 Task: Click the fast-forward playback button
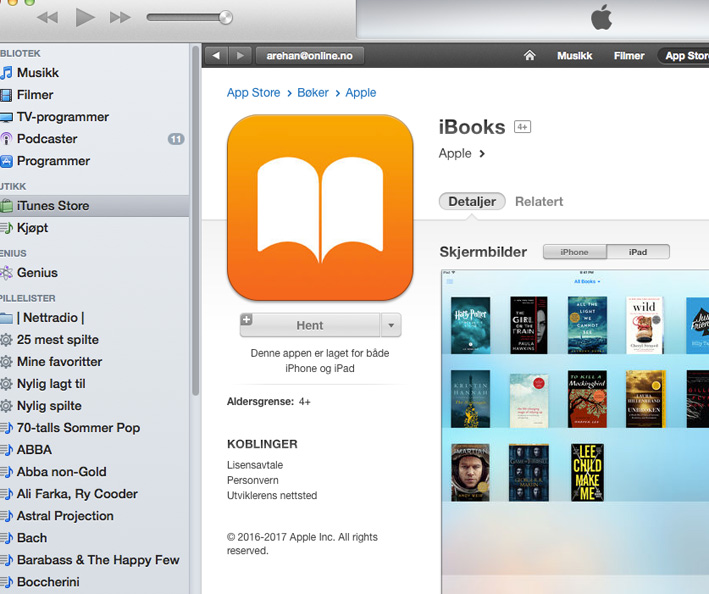pyautogui.click(x=120, y=18)
